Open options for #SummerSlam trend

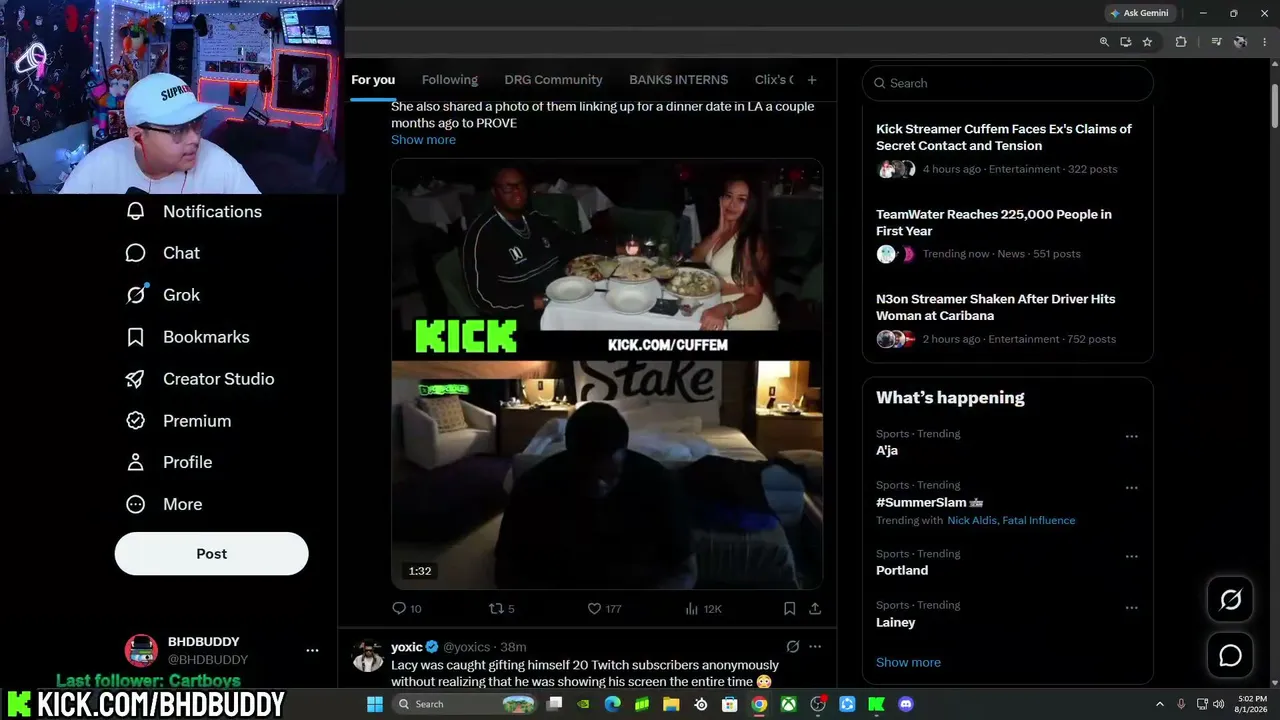click(1131, 488)
